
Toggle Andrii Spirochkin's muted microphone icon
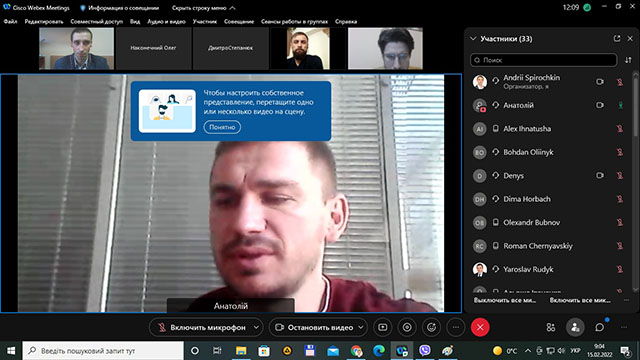[620, 82]
